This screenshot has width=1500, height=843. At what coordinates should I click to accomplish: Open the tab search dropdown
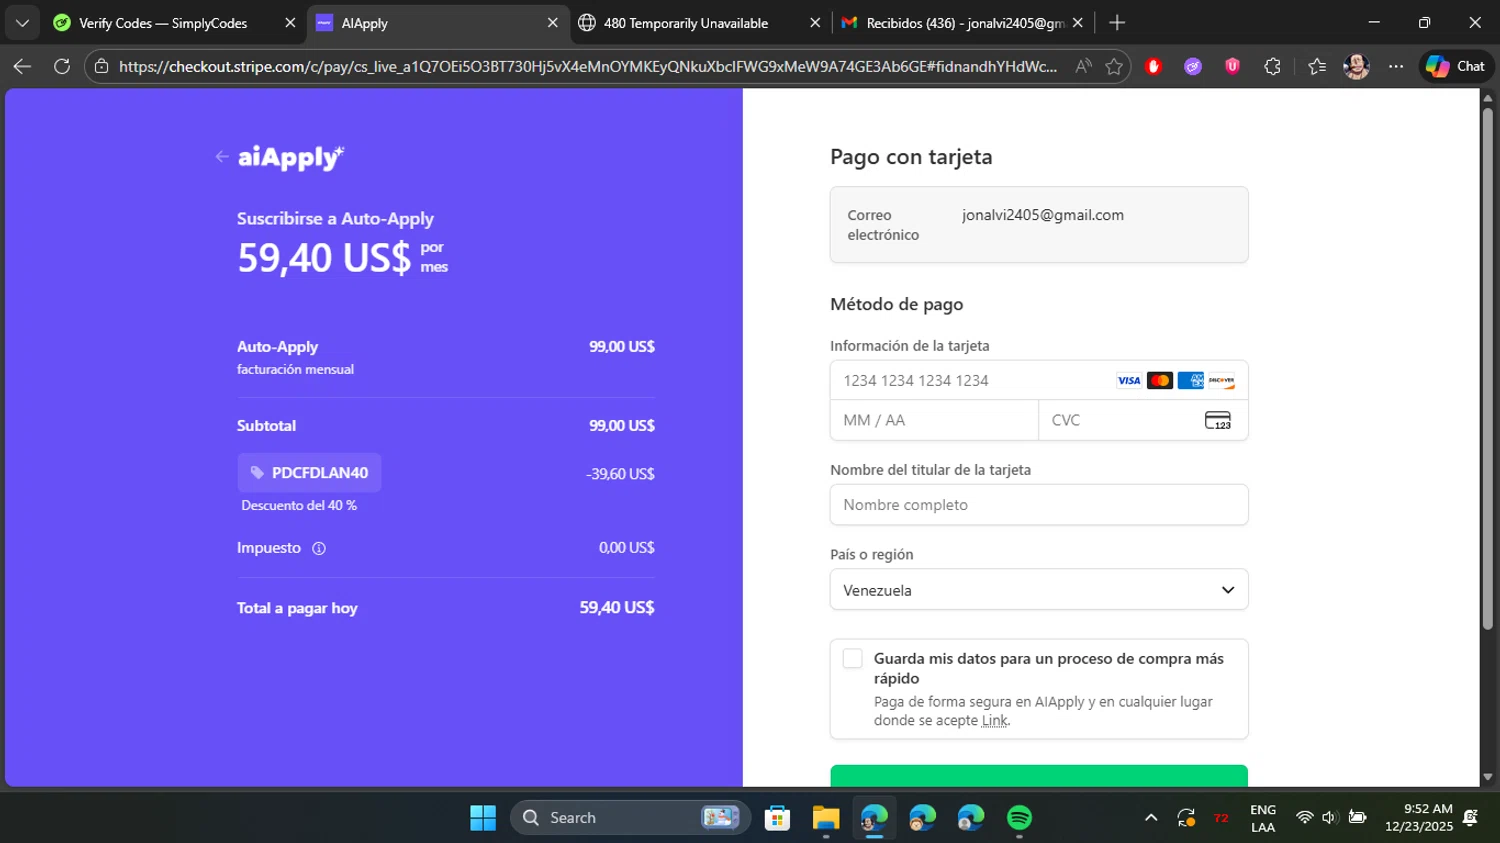(22, 23)
